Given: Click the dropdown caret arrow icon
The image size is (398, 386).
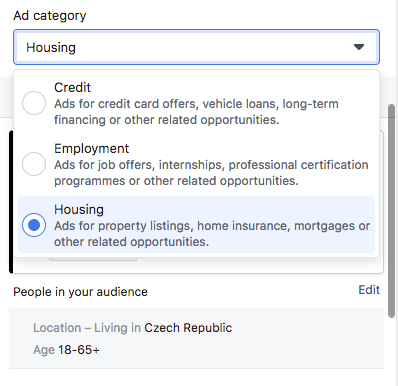Looking at the screenshot, I should pyautogui.click(x=359, y=47).
